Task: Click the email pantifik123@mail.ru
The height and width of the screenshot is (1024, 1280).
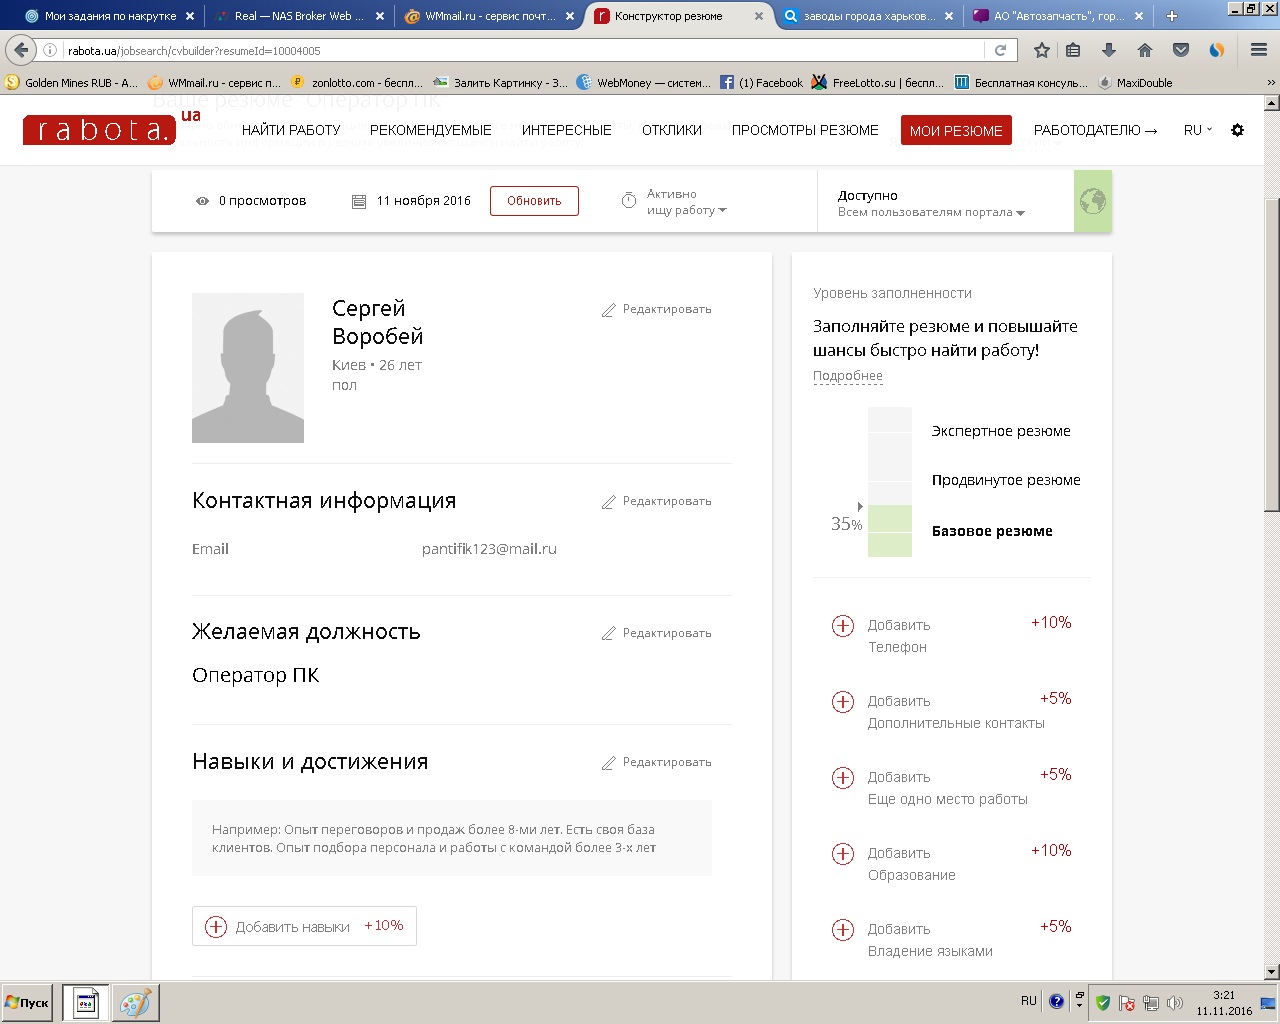Action: [x=489, y=549]
